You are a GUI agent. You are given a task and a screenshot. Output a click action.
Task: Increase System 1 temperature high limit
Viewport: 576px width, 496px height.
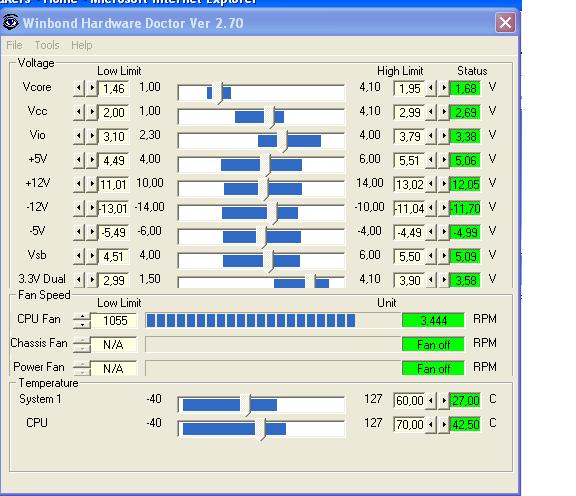click(x=444, y=400)
